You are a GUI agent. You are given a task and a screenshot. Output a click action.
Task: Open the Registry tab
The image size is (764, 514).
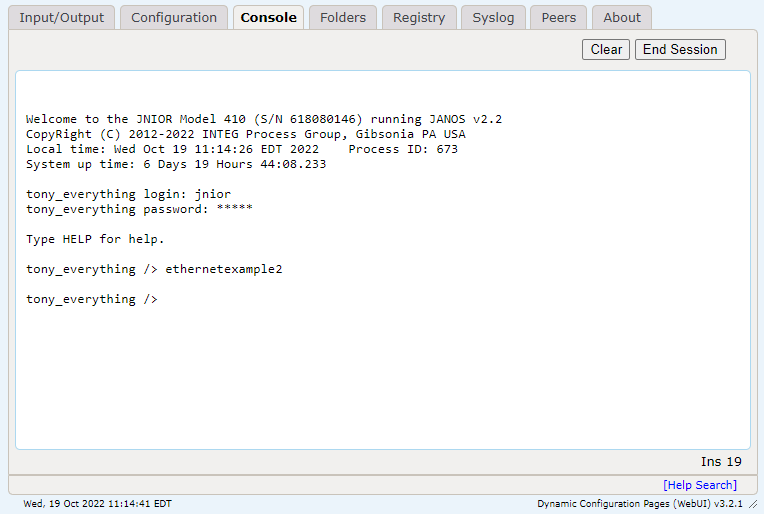pos(419,18)
